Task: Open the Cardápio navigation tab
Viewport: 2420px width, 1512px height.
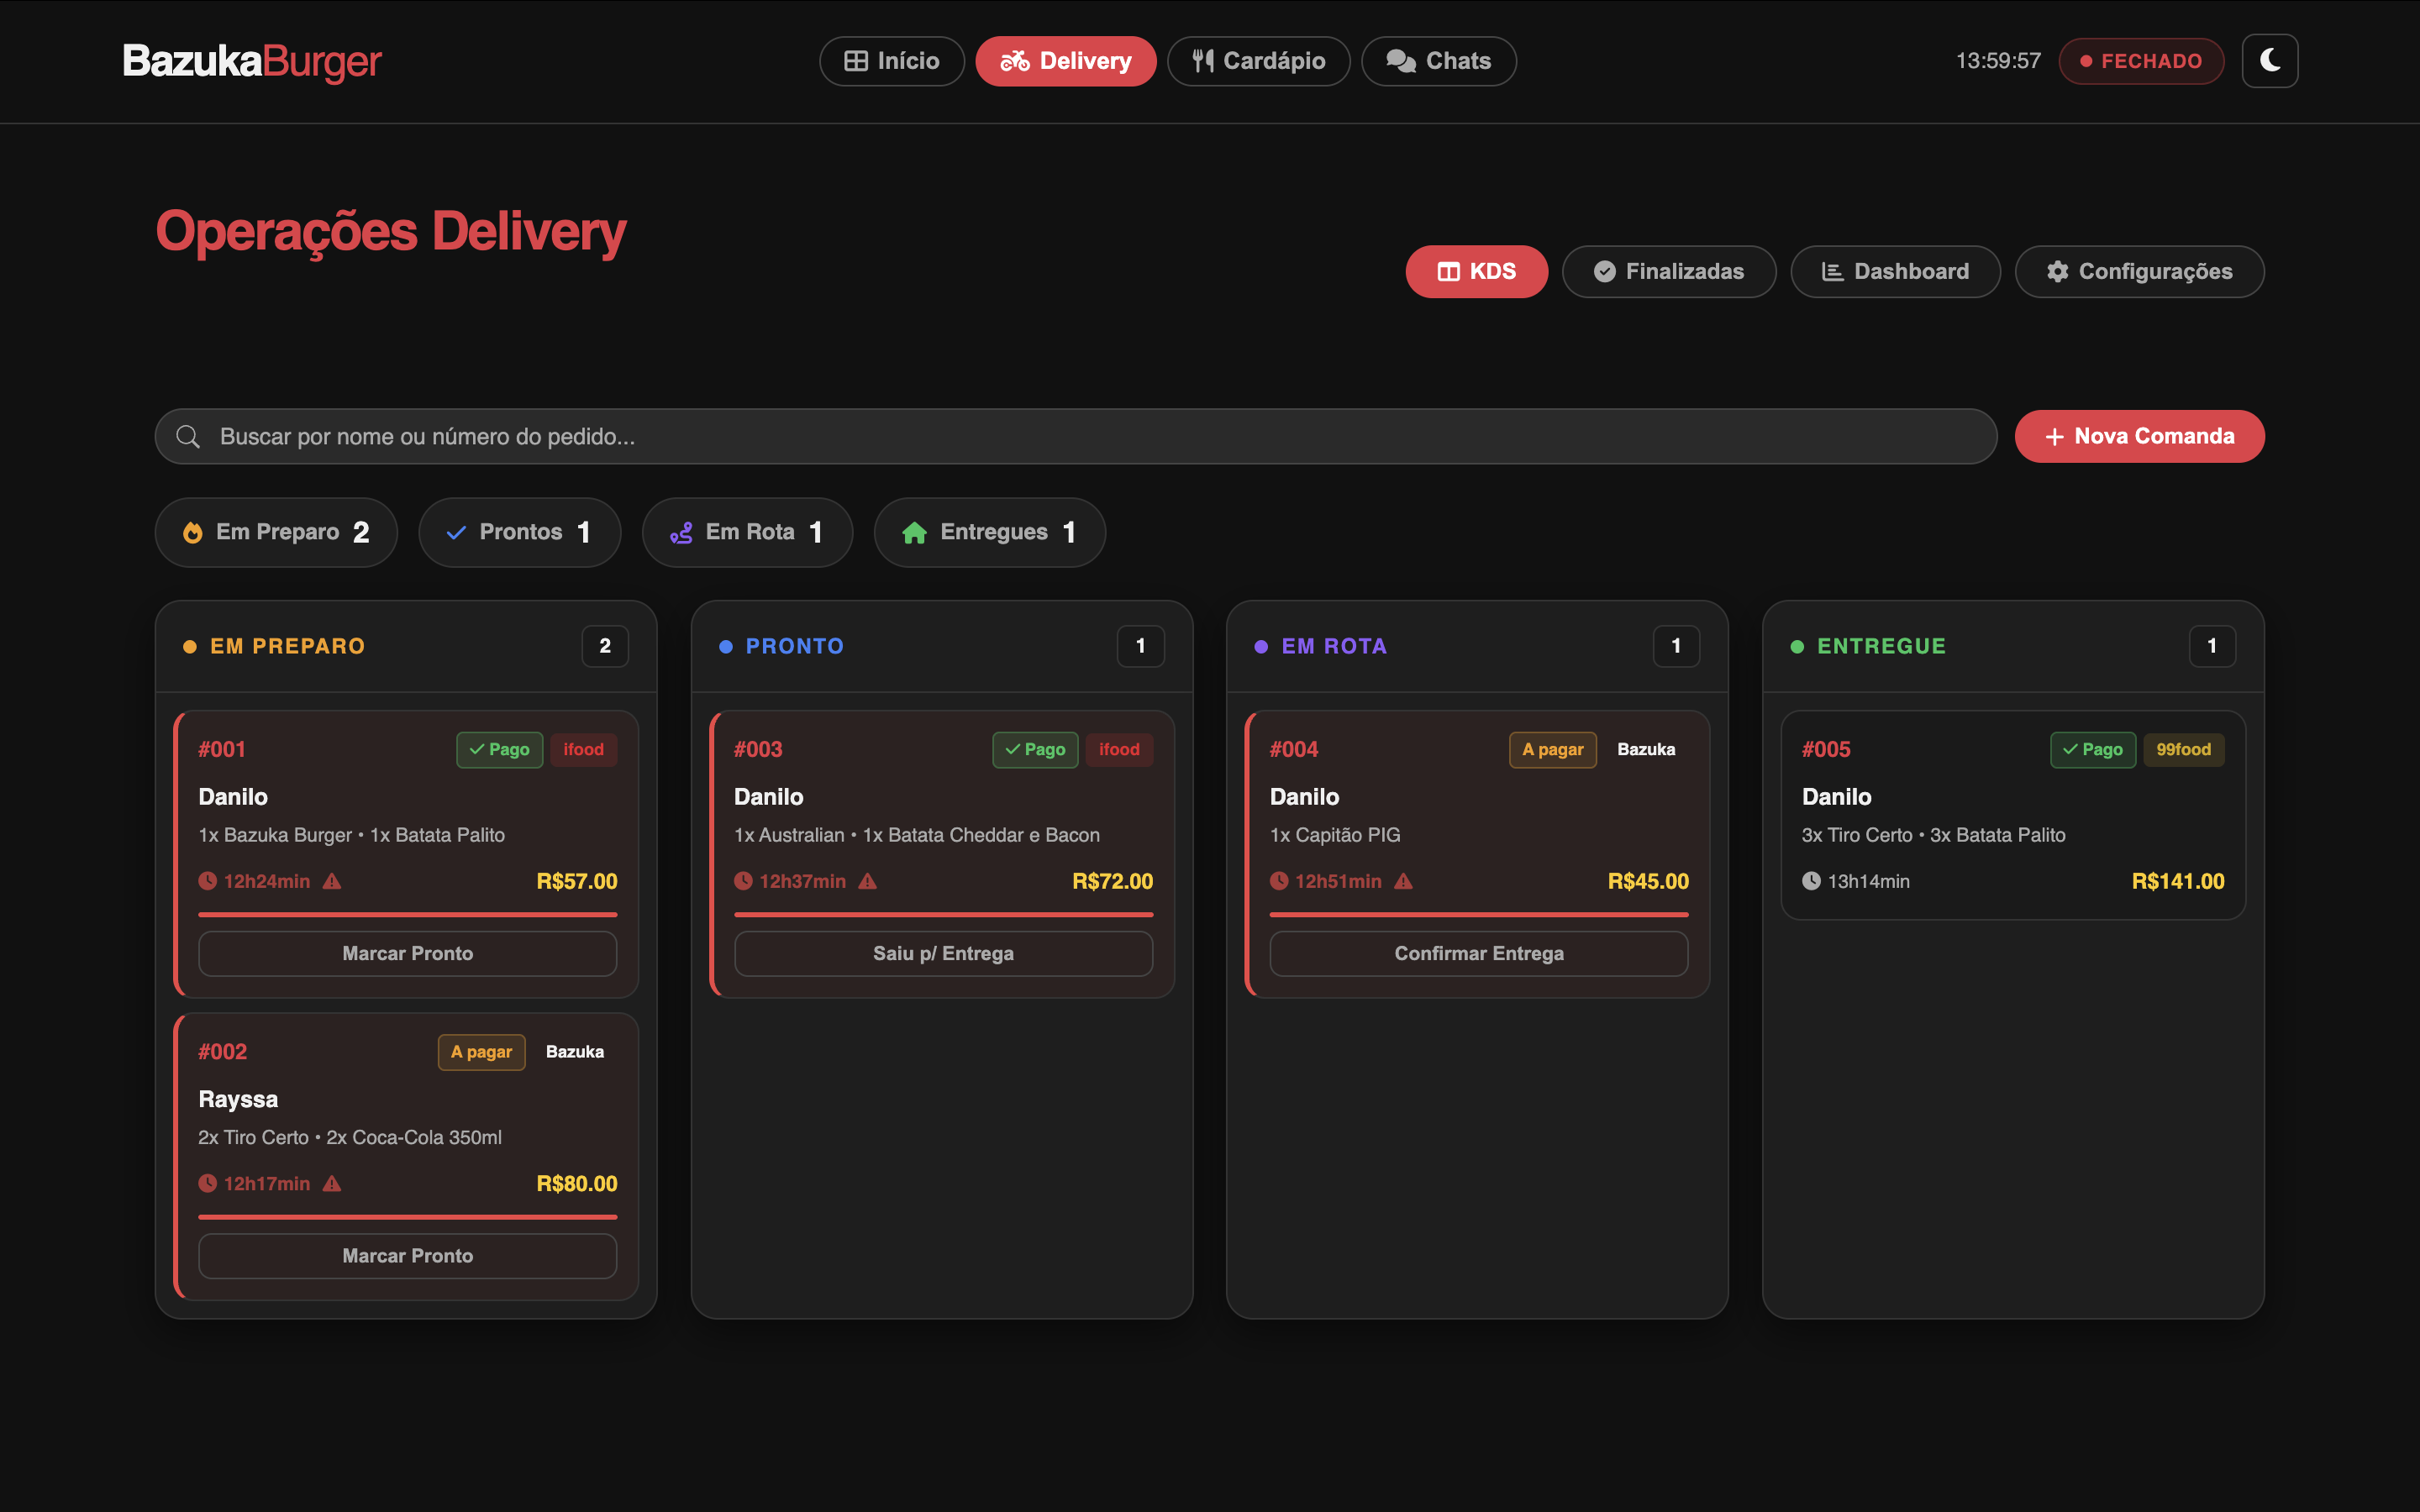Action: coord(1258,61)
